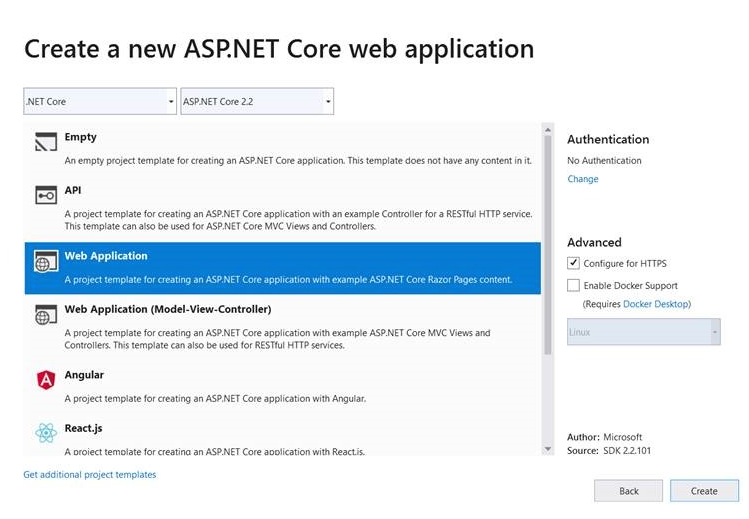Enable Docker Support checkbox

tap(573, 285)
